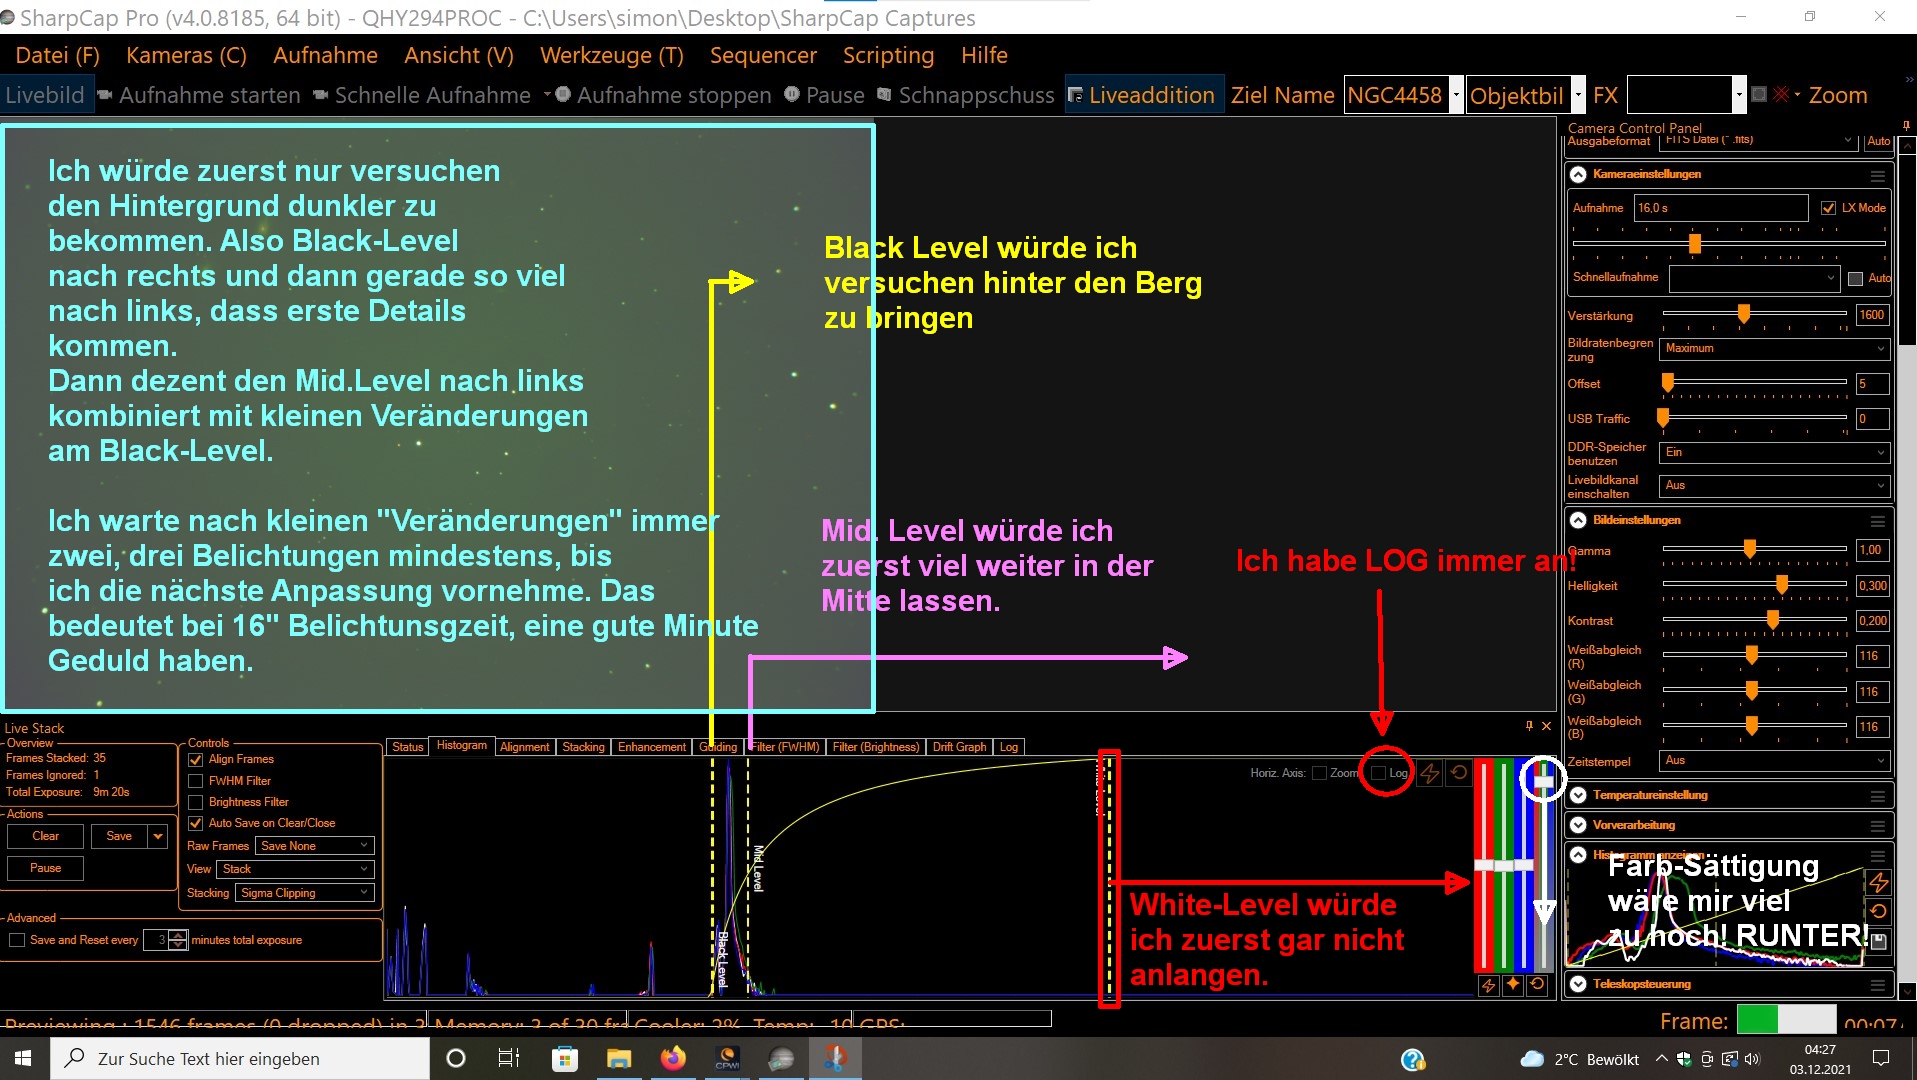Collapse Kameraeinstellungen section

coord(1578,175)
